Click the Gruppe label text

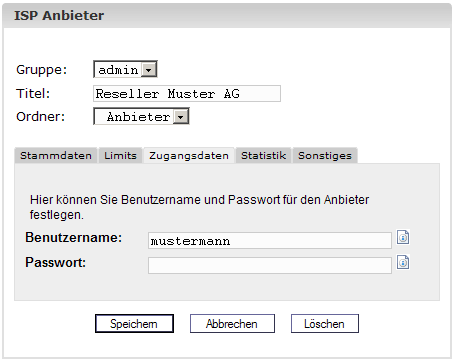pos(42,70)
